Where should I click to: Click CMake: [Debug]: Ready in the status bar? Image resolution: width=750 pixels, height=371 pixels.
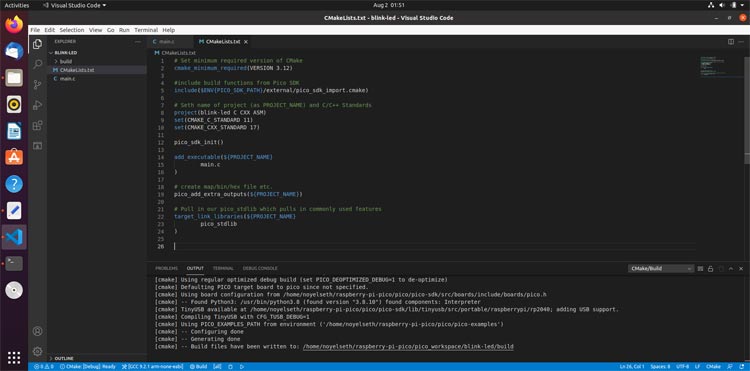tap(88, 367)
